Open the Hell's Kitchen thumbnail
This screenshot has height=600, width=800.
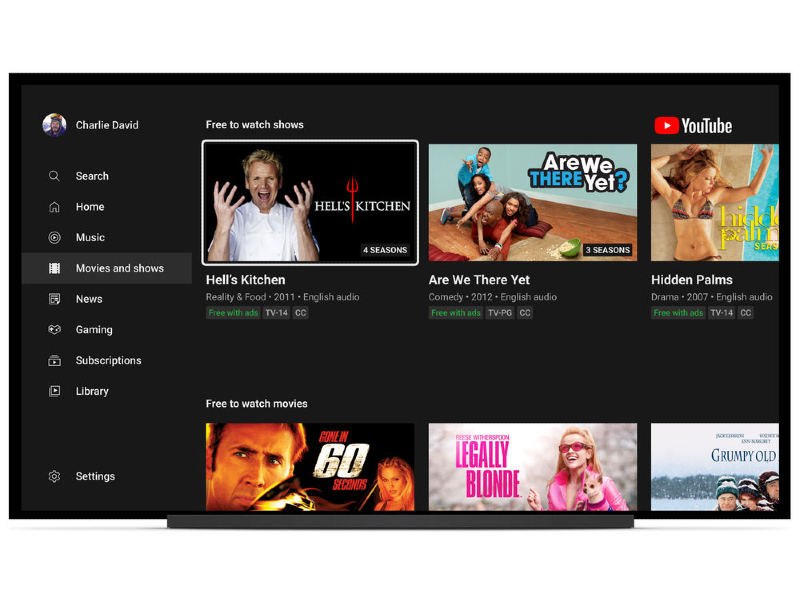coord(310,203)
